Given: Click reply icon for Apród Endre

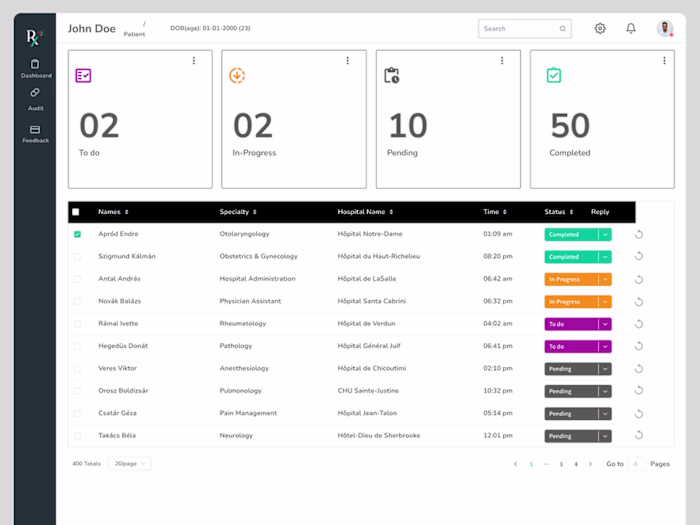Looking at the screenshot, I should tap(639, 234).
